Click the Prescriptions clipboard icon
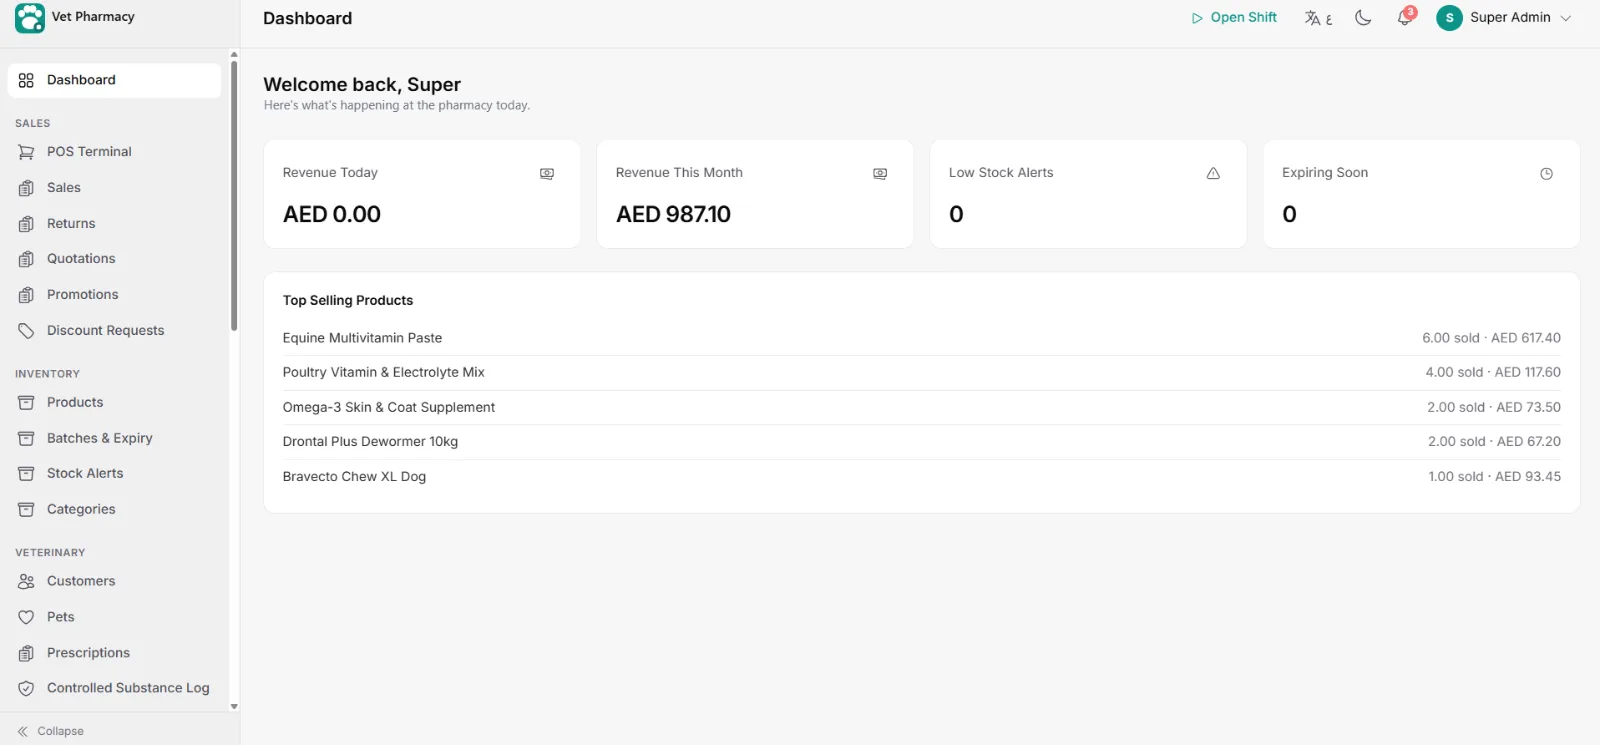 click(26, 654)
